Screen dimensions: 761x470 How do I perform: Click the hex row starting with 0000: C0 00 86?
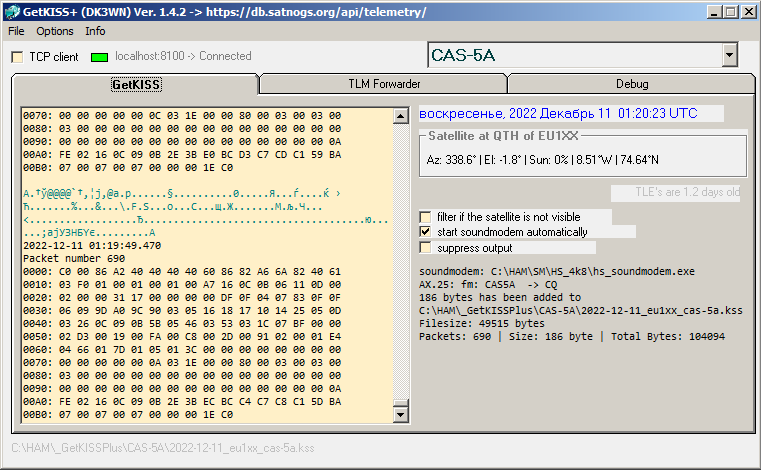point(182,271)
